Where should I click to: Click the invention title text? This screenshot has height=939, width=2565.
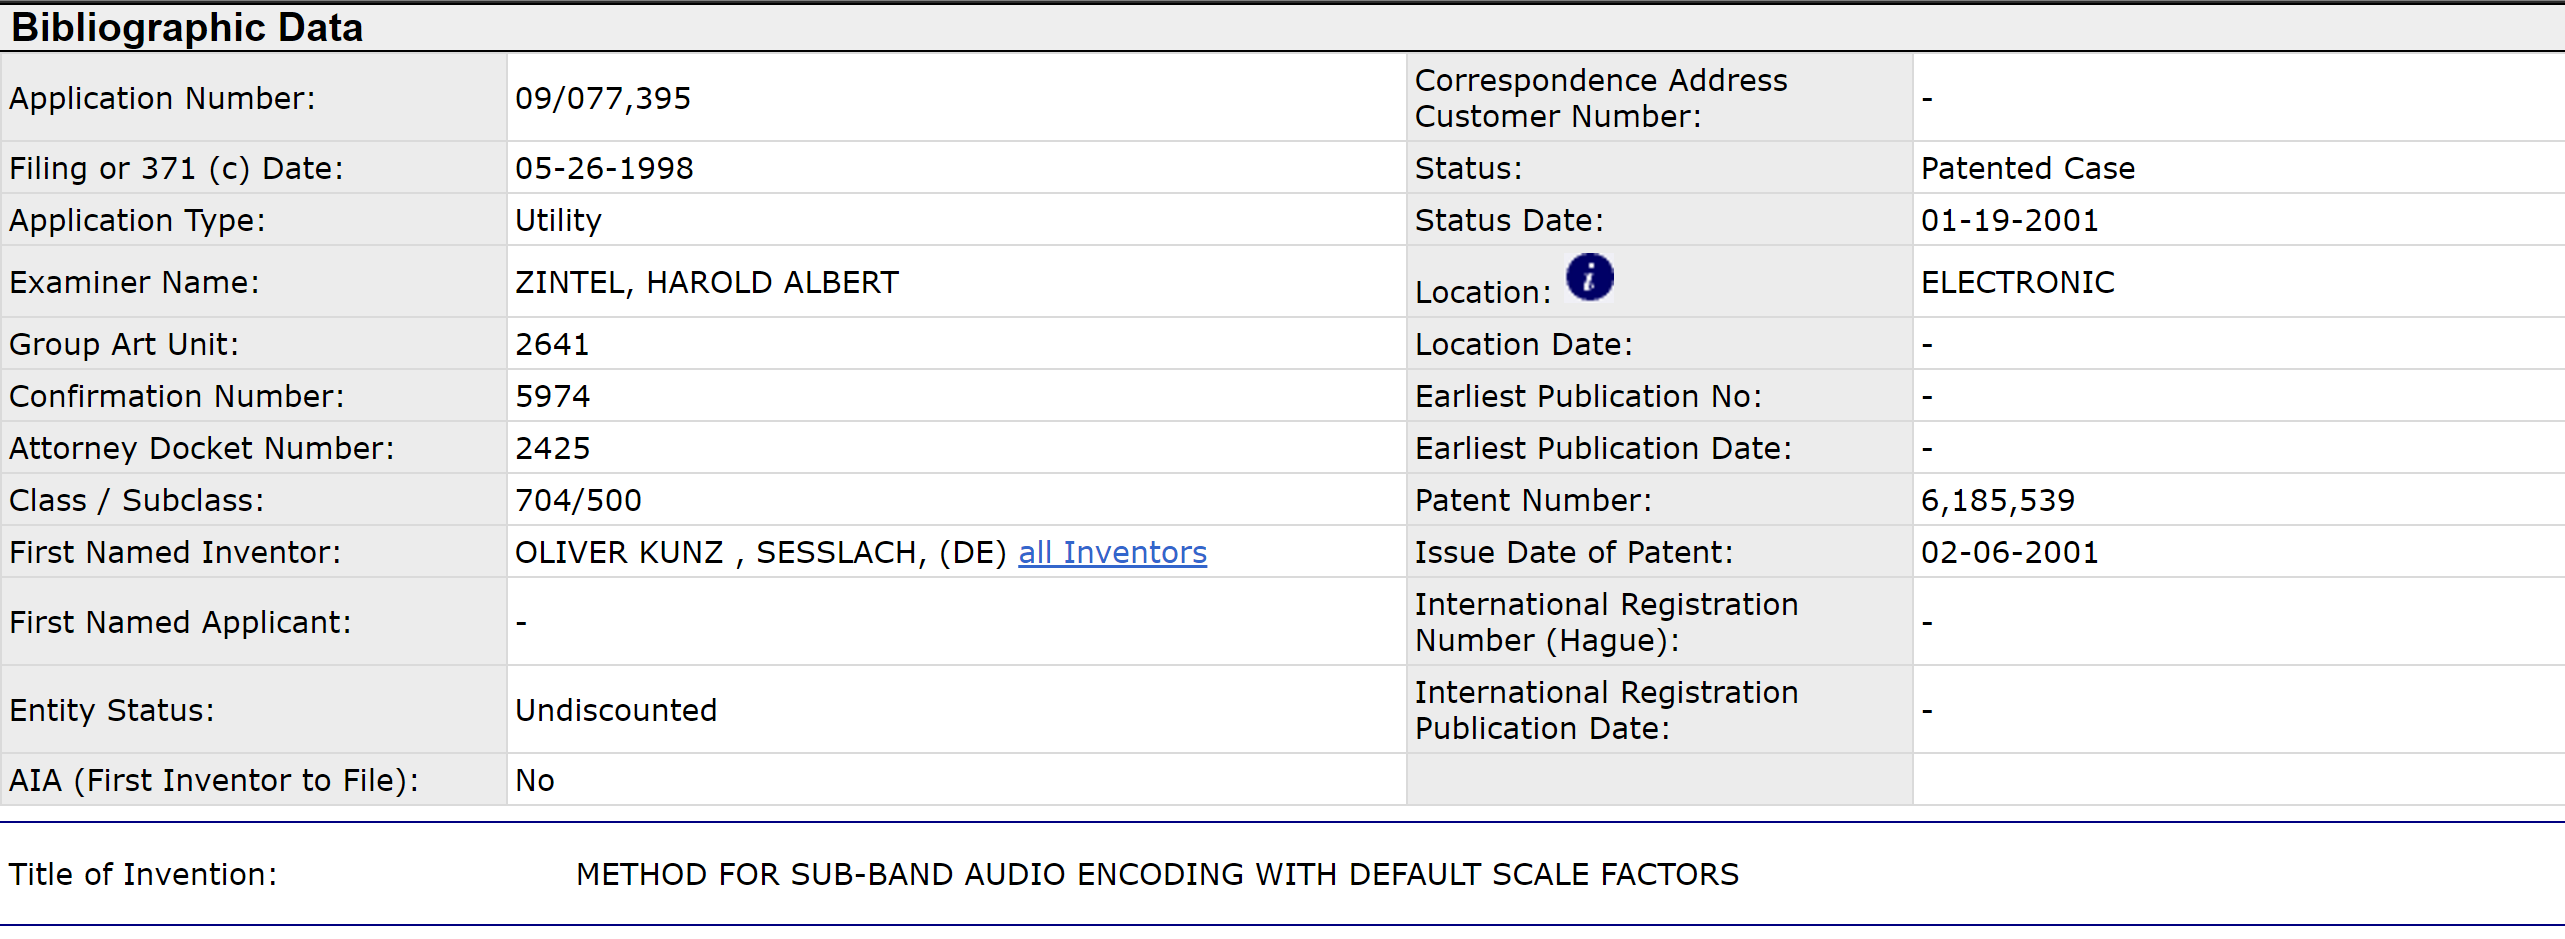click(x=1157, y=875)
